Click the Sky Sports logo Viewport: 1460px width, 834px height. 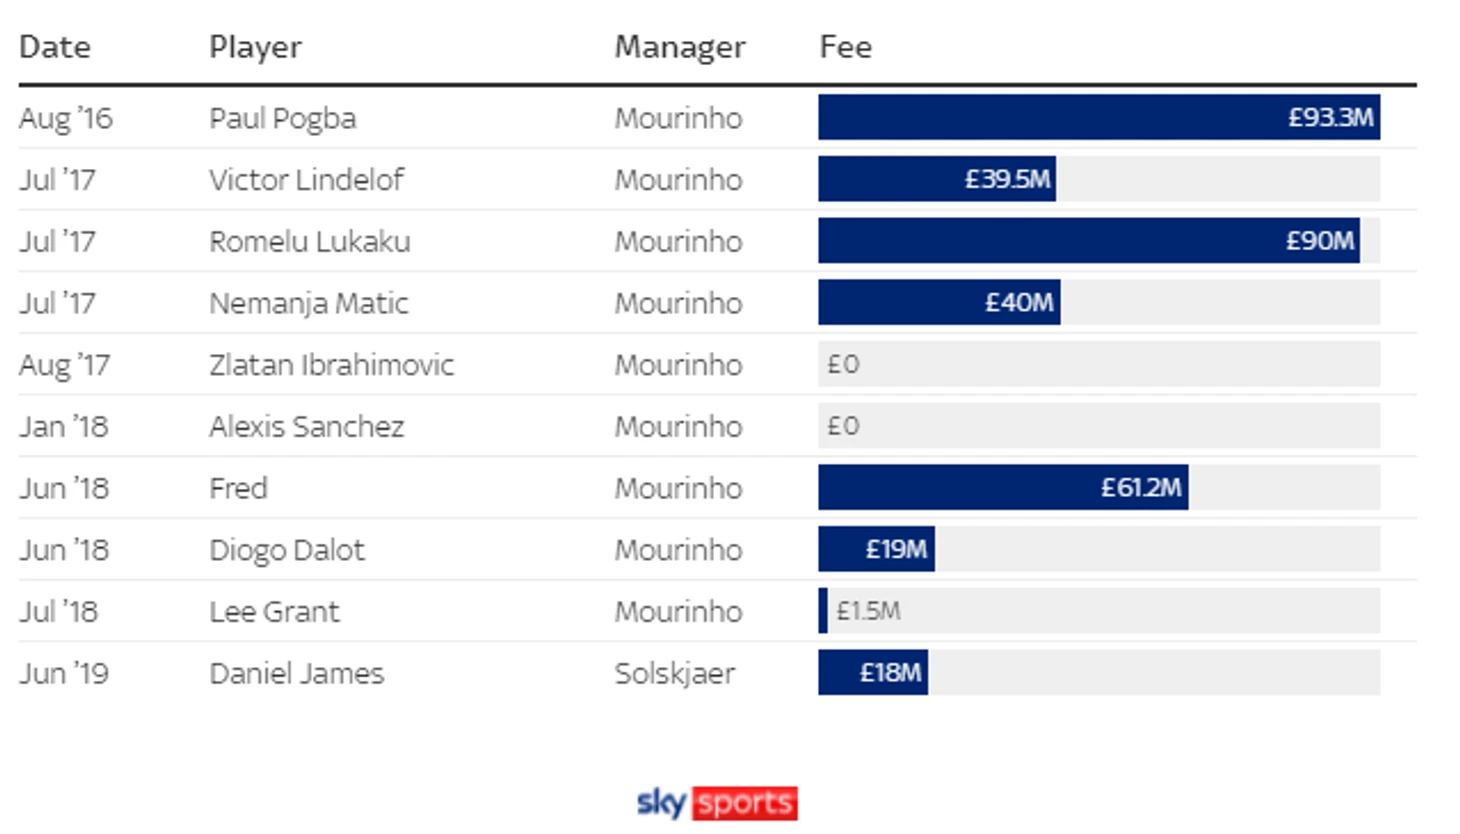pyautogui.click(x=717, y=803)
